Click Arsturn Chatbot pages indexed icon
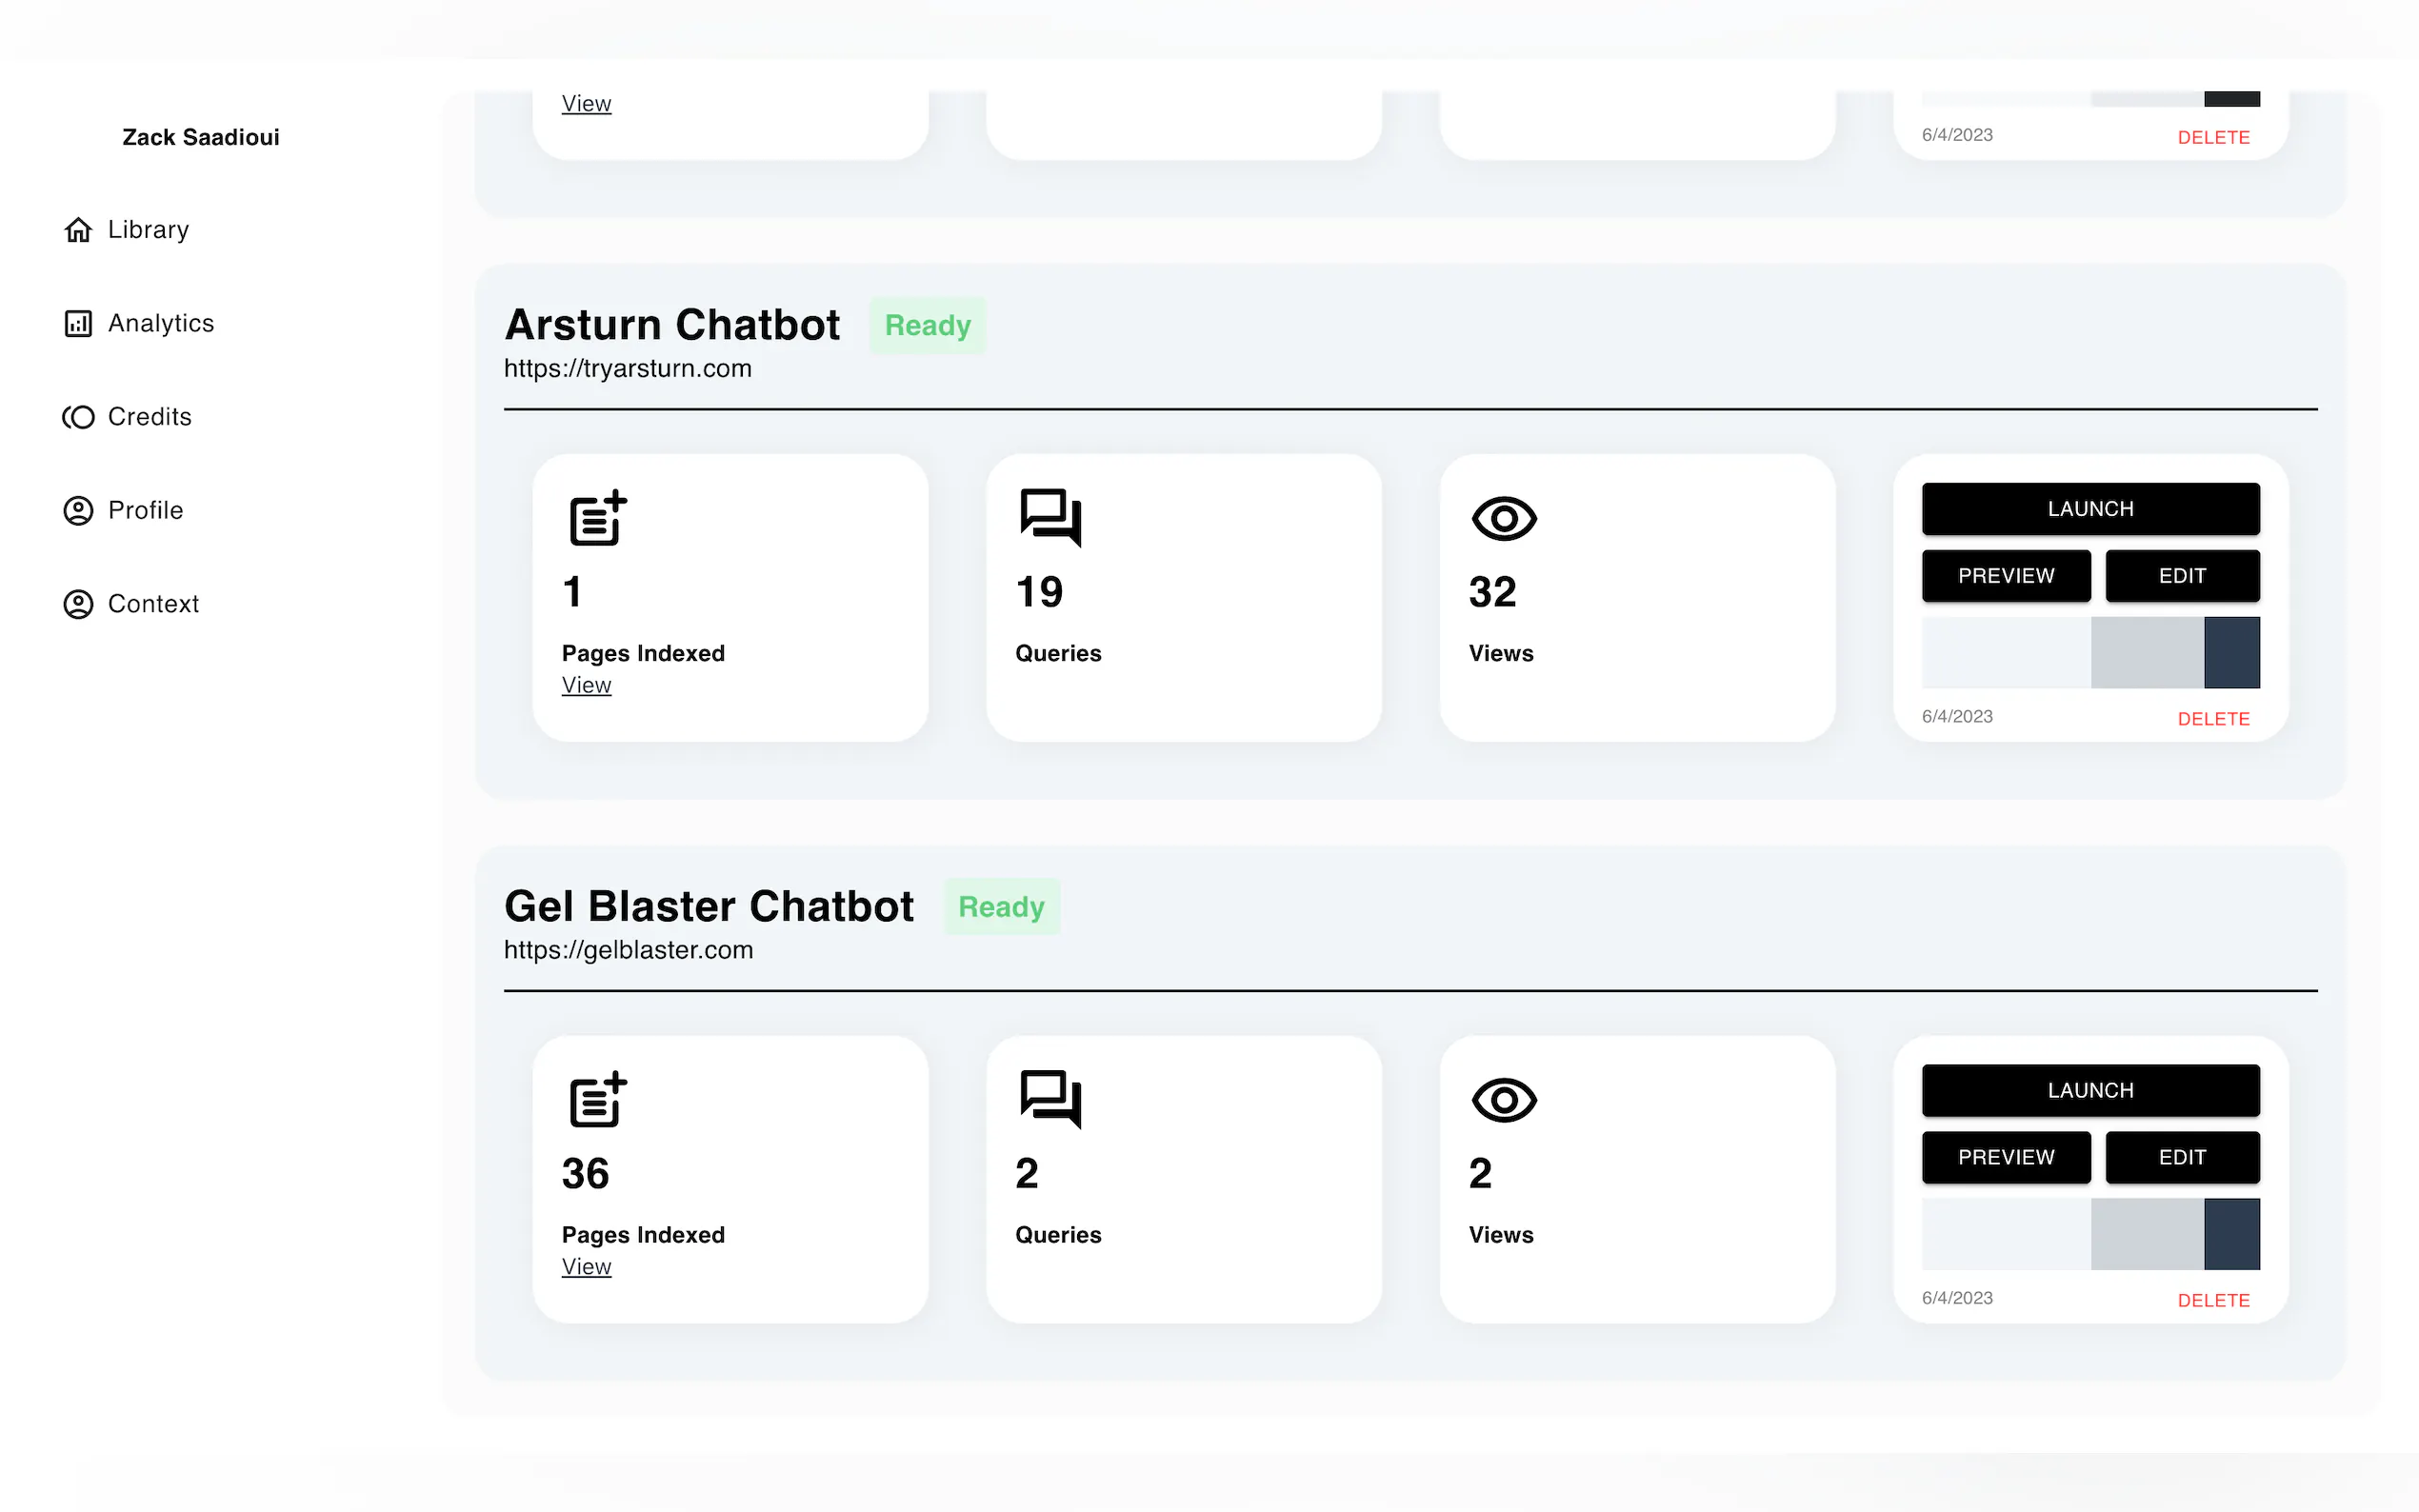Image resolution: width=2419 pixels, height=1512 pixels. [x=597, y=518]
